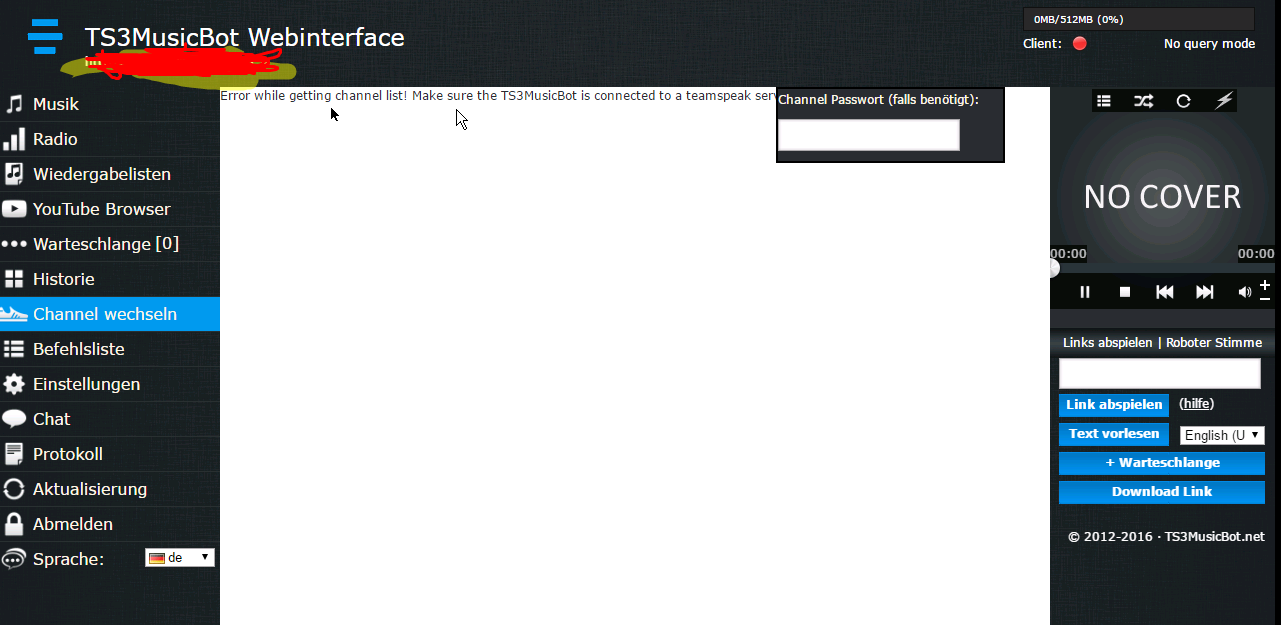Focus the link input box above Link abspielen
The width and height of the screenshot is (1281, 625).
[x=1160, y=373]
